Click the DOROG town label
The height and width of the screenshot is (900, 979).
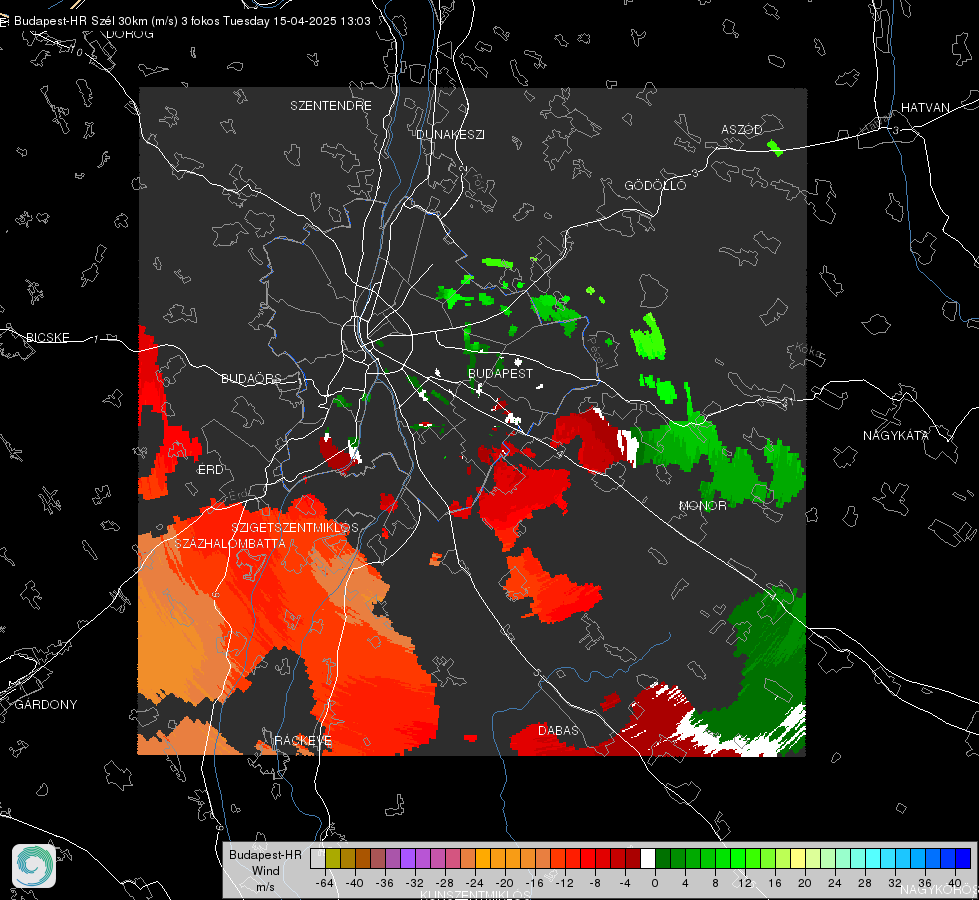tap(130, 34)
